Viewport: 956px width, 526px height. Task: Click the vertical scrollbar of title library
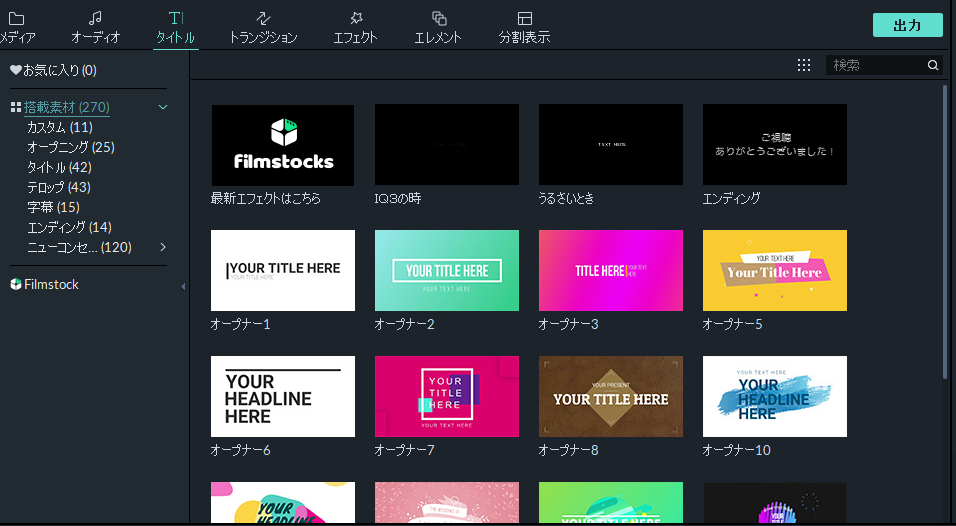(946, 232)
